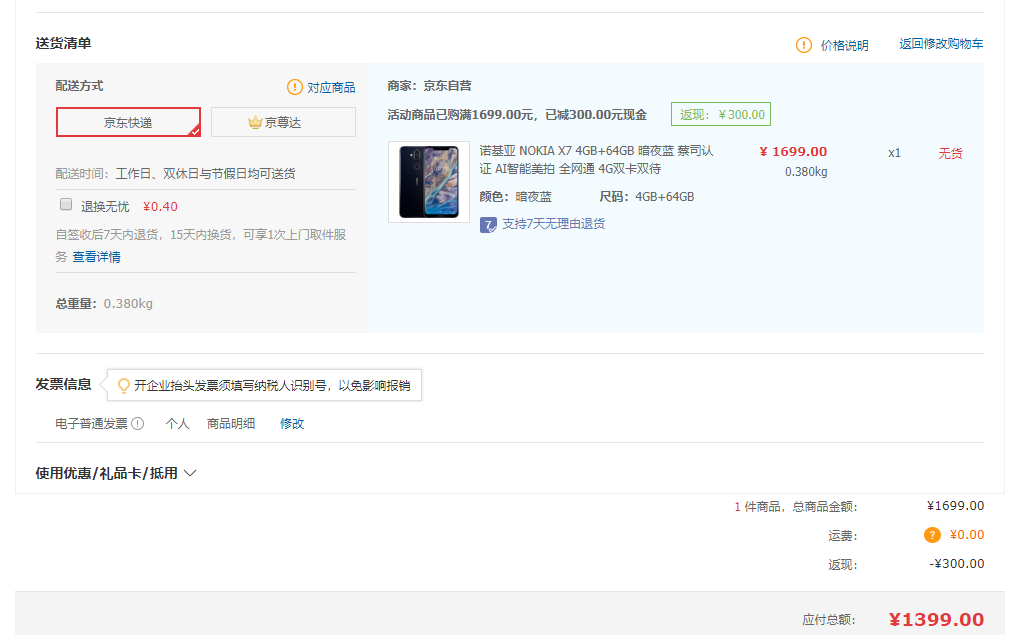Click the orange question mark beside shipping fee
The width and height of the screenshot is (1035, 635).
932,535
